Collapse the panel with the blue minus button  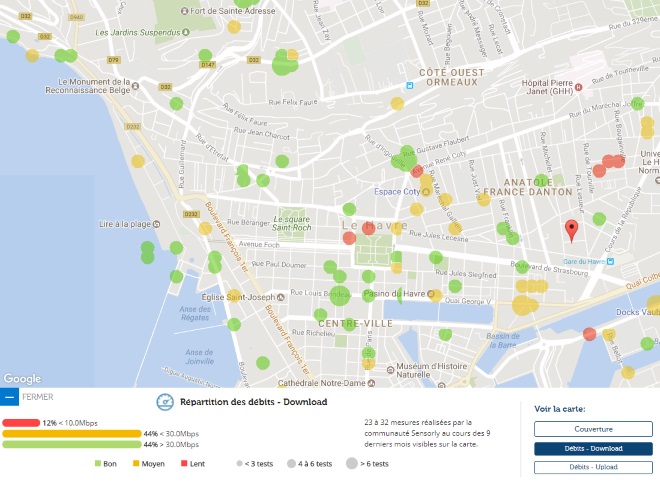pos(9,397)
